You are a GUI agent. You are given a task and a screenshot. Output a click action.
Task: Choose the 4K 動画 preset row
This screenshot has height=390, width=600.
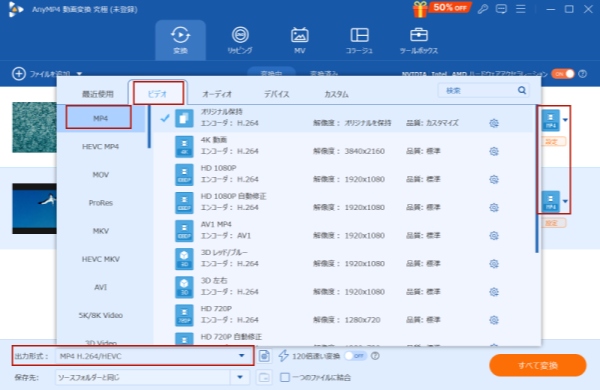coord(344,146)
